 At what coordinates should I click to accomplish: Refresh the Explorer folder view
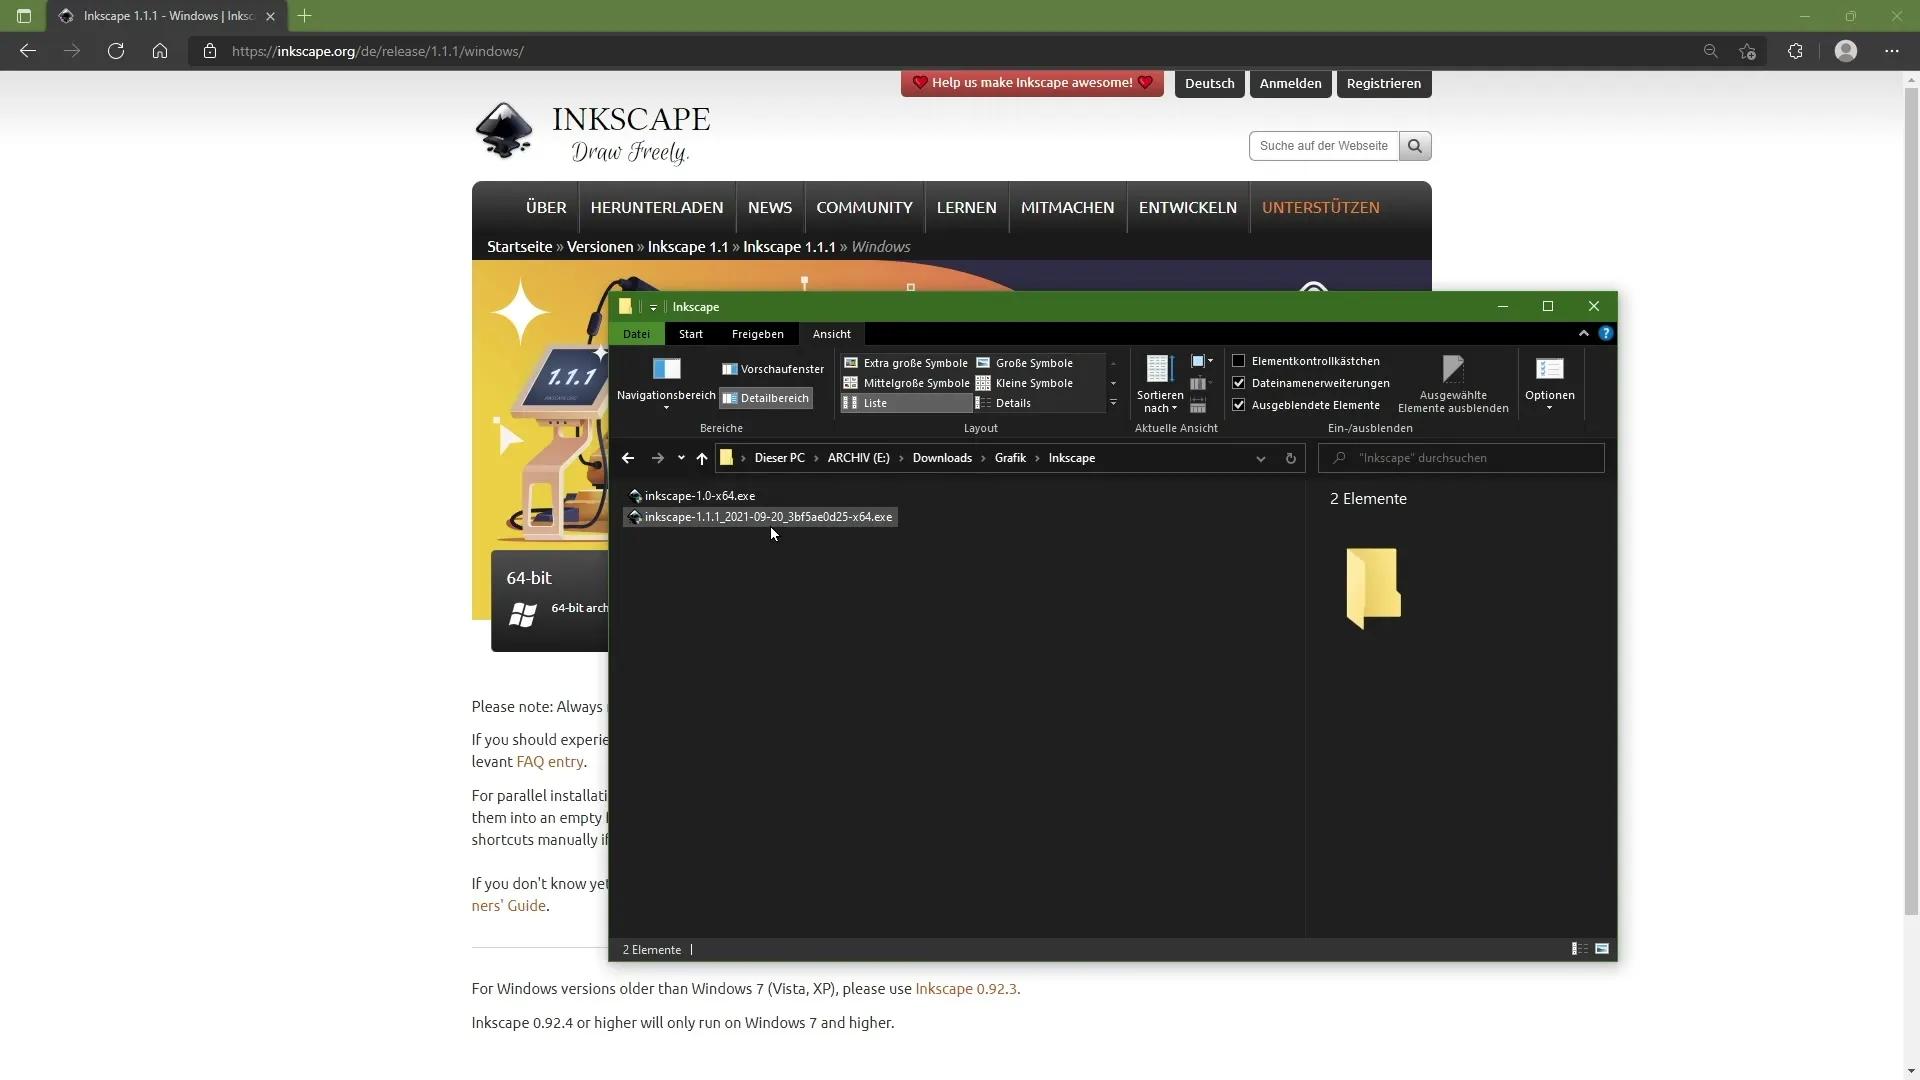click(x=1291, y=458)
